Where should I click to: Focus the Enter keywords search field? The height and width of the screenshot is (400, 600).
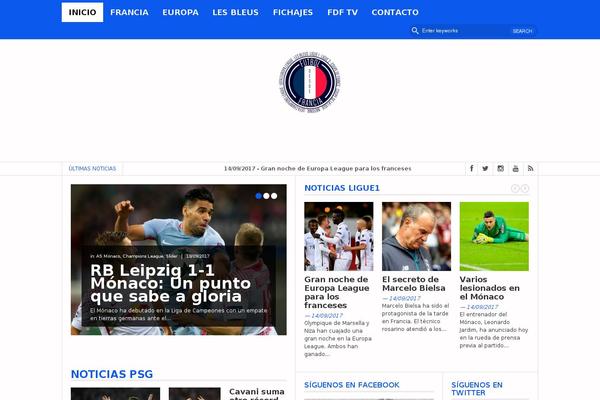(x=464, y=31)
